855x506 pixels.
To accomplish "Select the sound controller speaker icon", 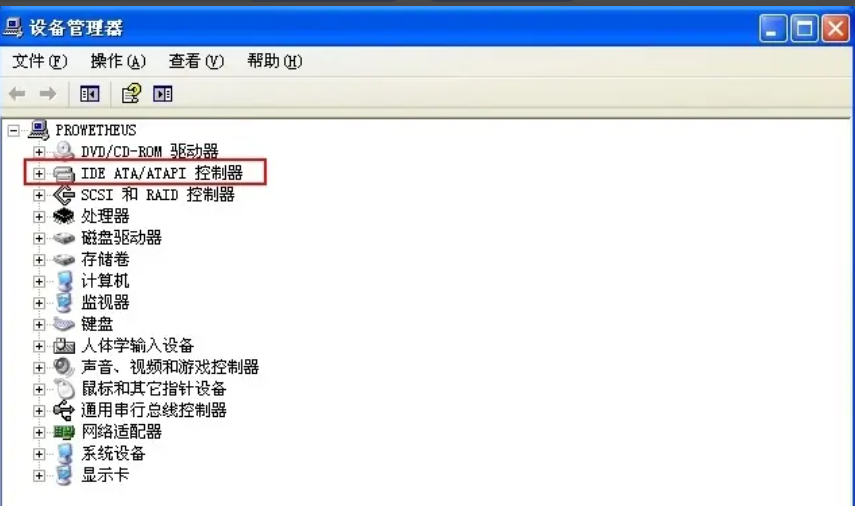I will [x=64, y=367].
